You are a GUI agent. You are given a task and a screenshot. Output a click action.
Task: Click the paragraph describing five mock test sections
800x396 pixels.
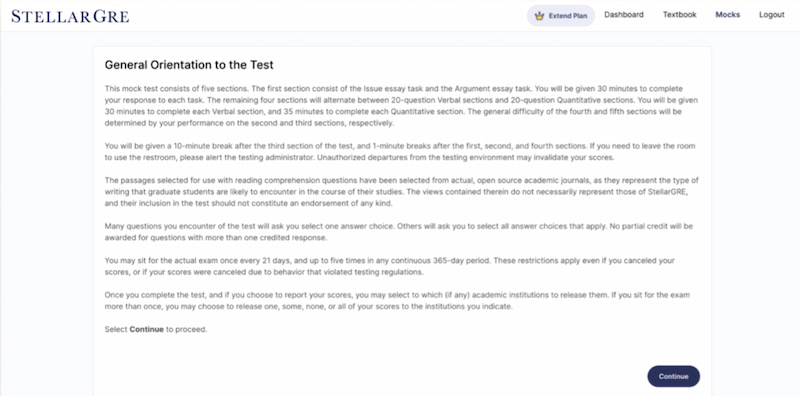click(401, 106)
